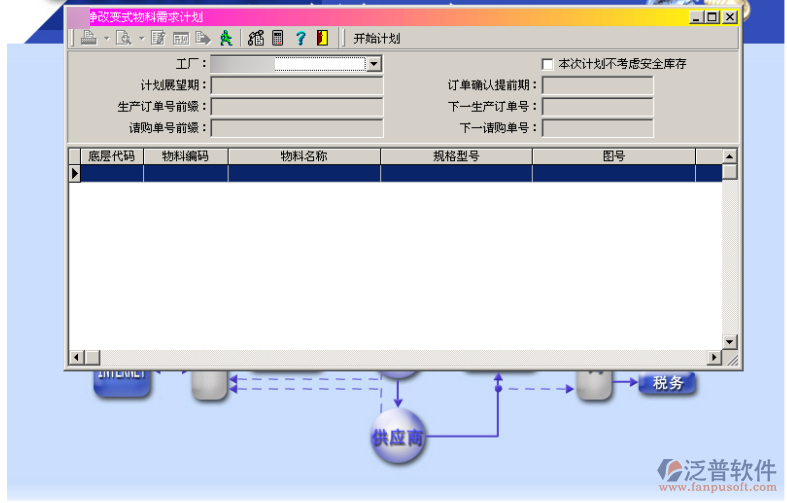Toggle 本次计划不考虑安全库存 checkbox
The image size is (787, 503).
click(548, 64)
